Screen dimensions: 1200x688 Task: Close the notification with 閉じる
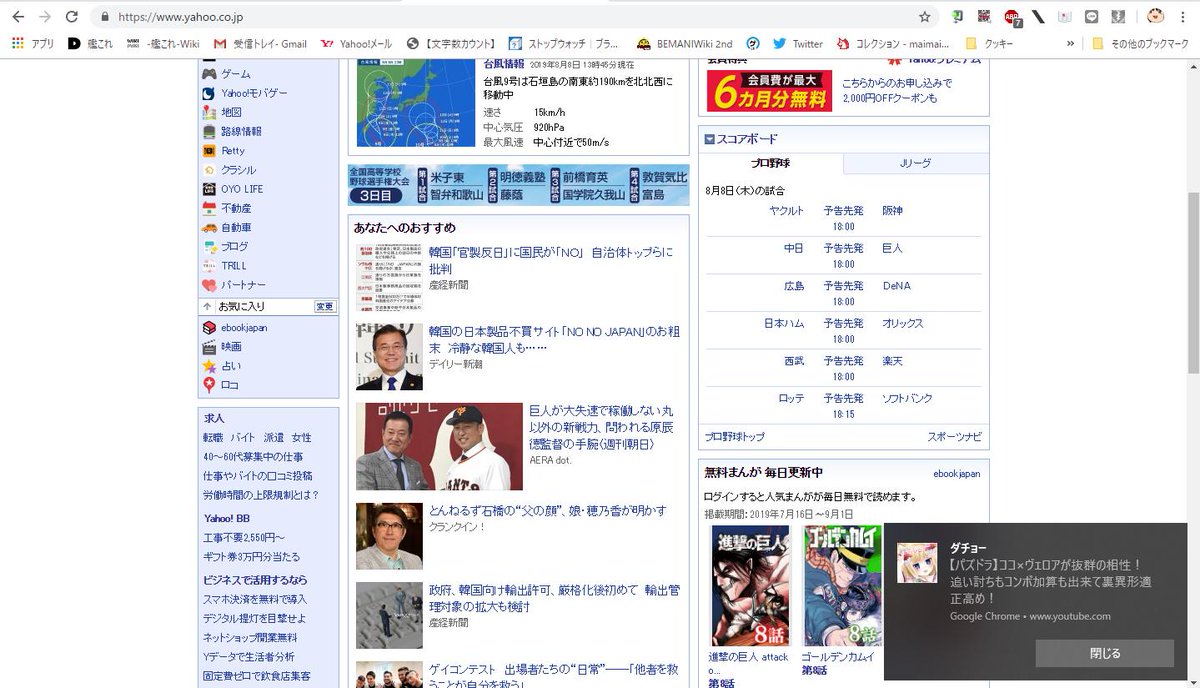1104,653
